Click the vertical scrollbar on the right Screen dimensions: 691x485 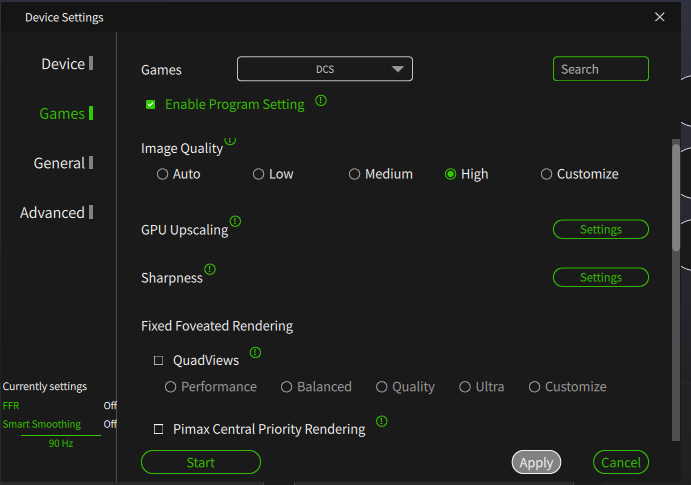[676, 196]
